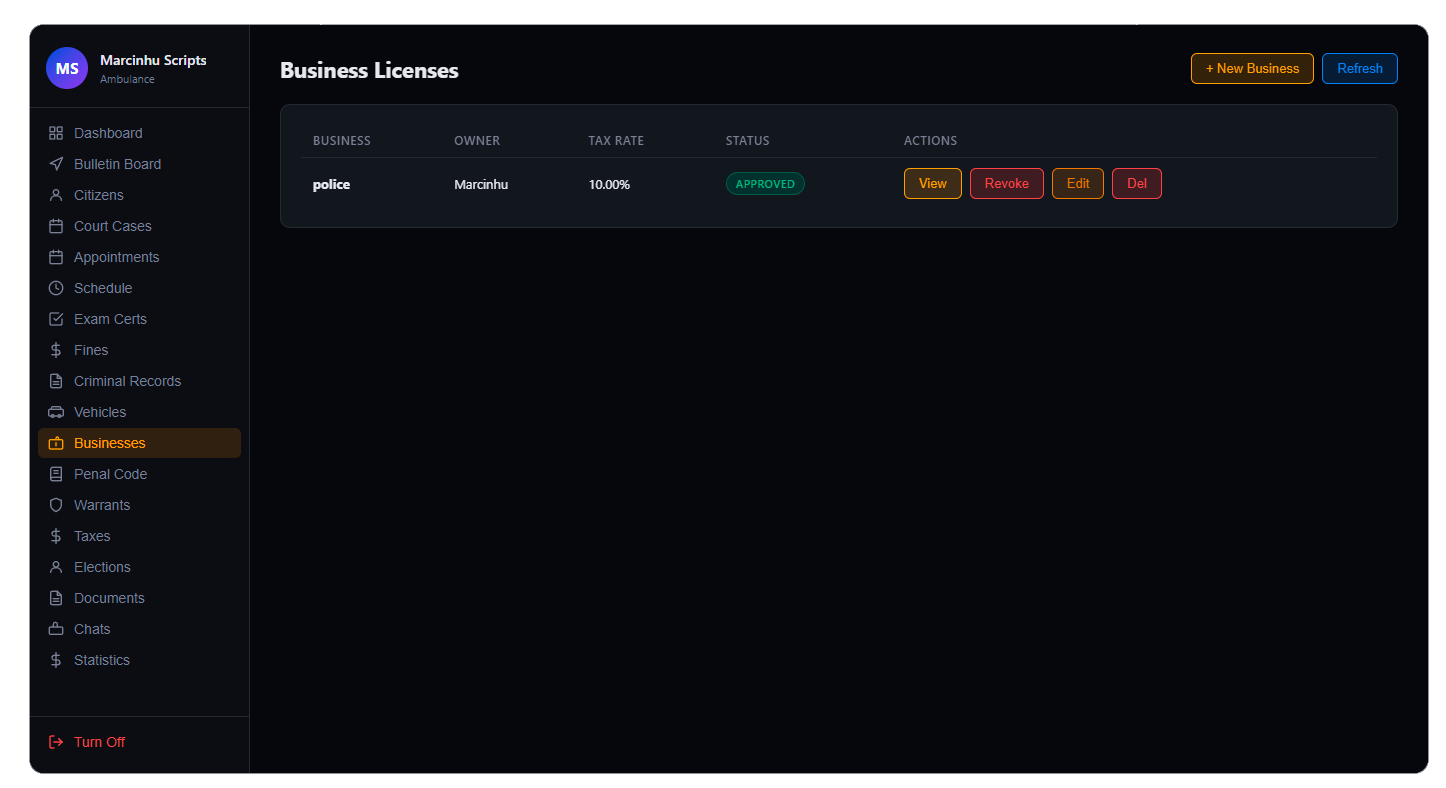The image size is (1446, 788).
Task: Refresh the business licenses list
Action: click(1359, 68)
